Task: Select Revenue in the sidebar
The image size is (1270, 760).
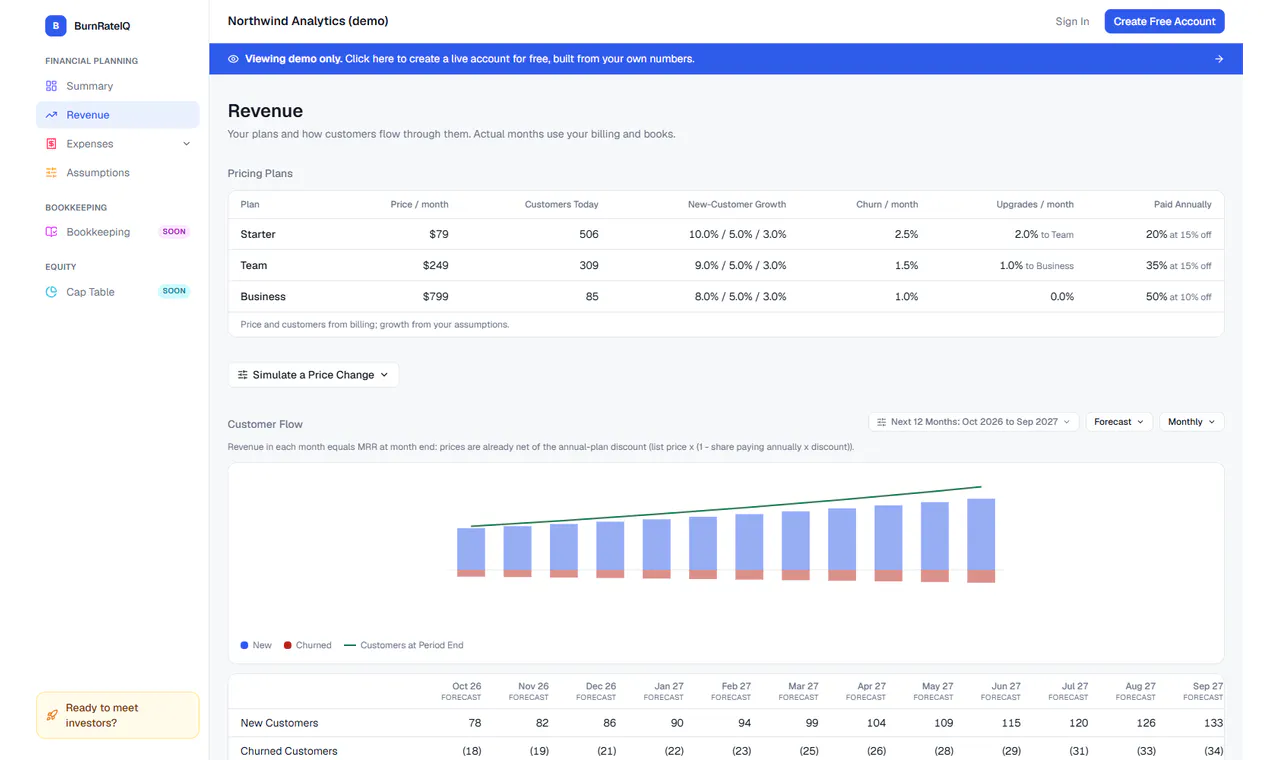Action: [x=118, y=115]
